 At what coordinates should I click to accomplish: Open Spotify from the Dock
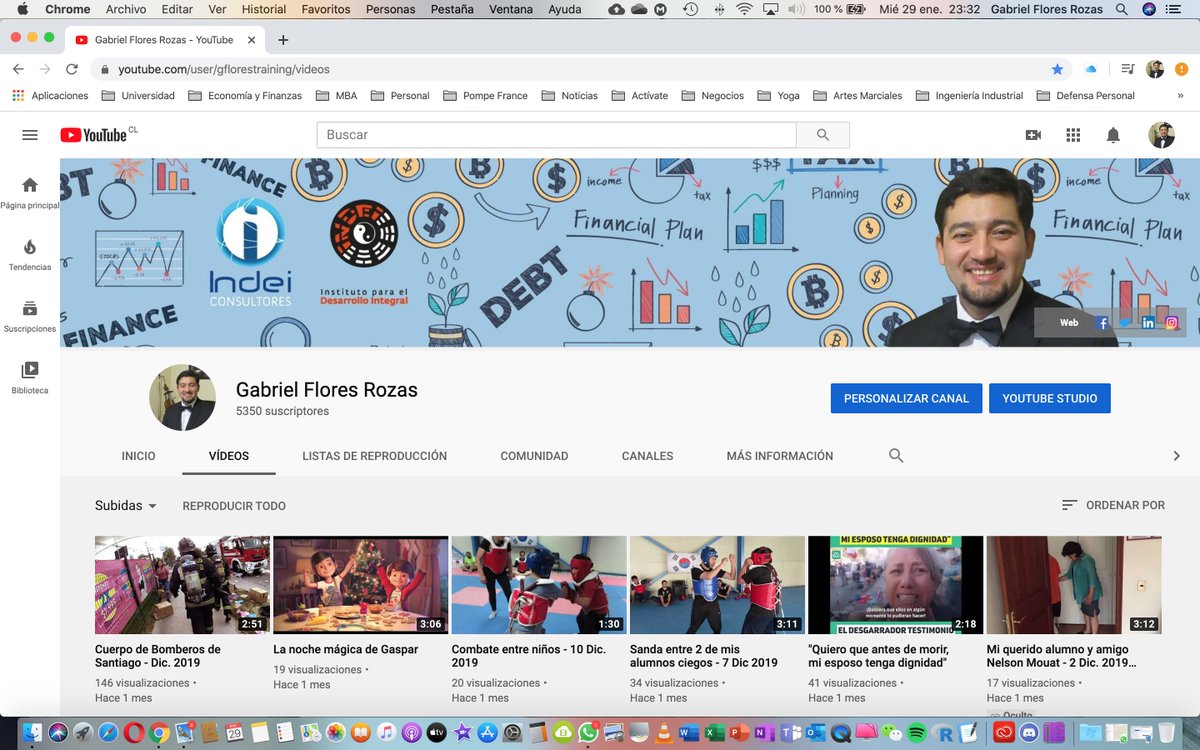[x=916, y=733]
